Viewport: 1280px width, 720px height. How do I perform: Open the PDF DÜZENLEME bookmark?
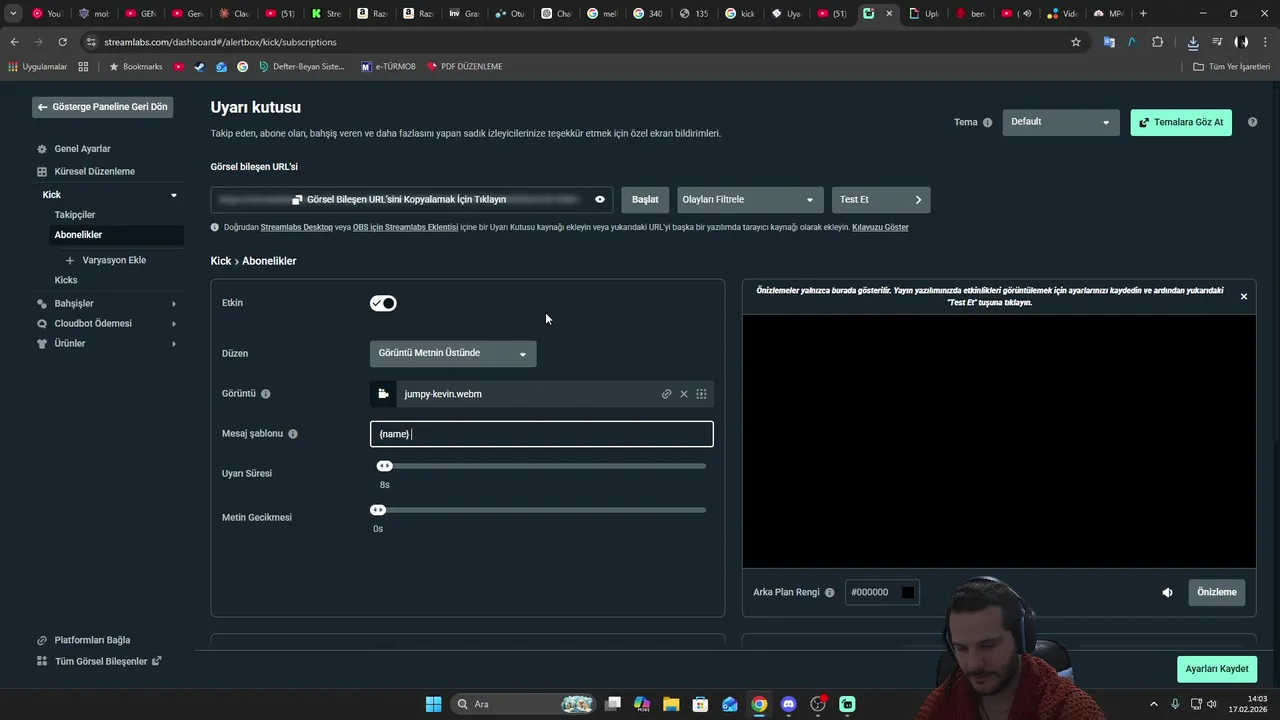pyautogui.click(x=465, y=67)
